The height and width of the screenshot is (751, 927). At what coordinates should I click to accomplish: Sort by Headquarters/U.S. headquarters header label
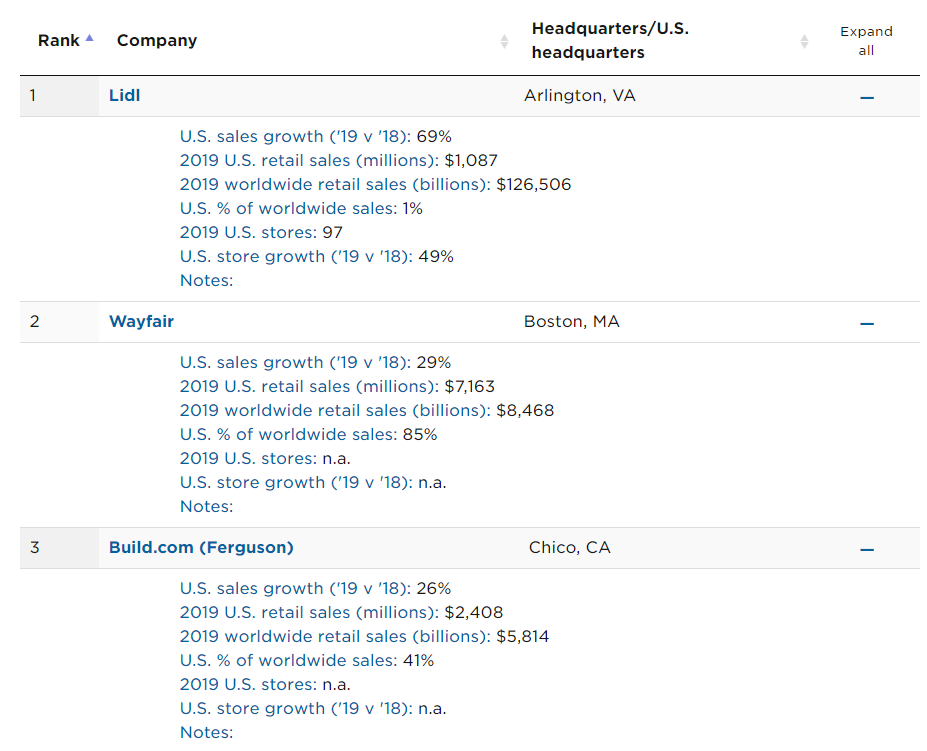point(610,41)
